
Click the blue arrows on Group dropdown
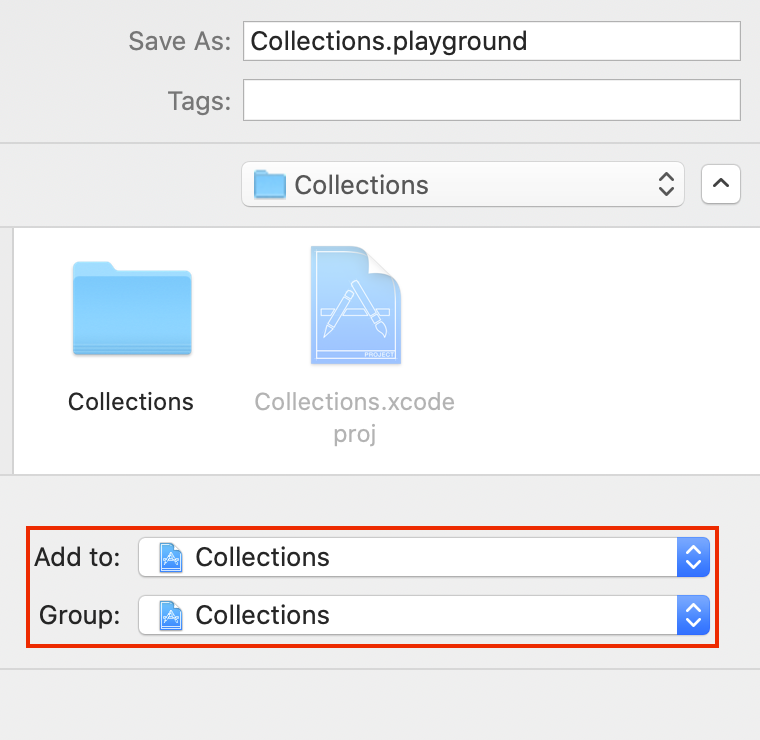[693, 615]
